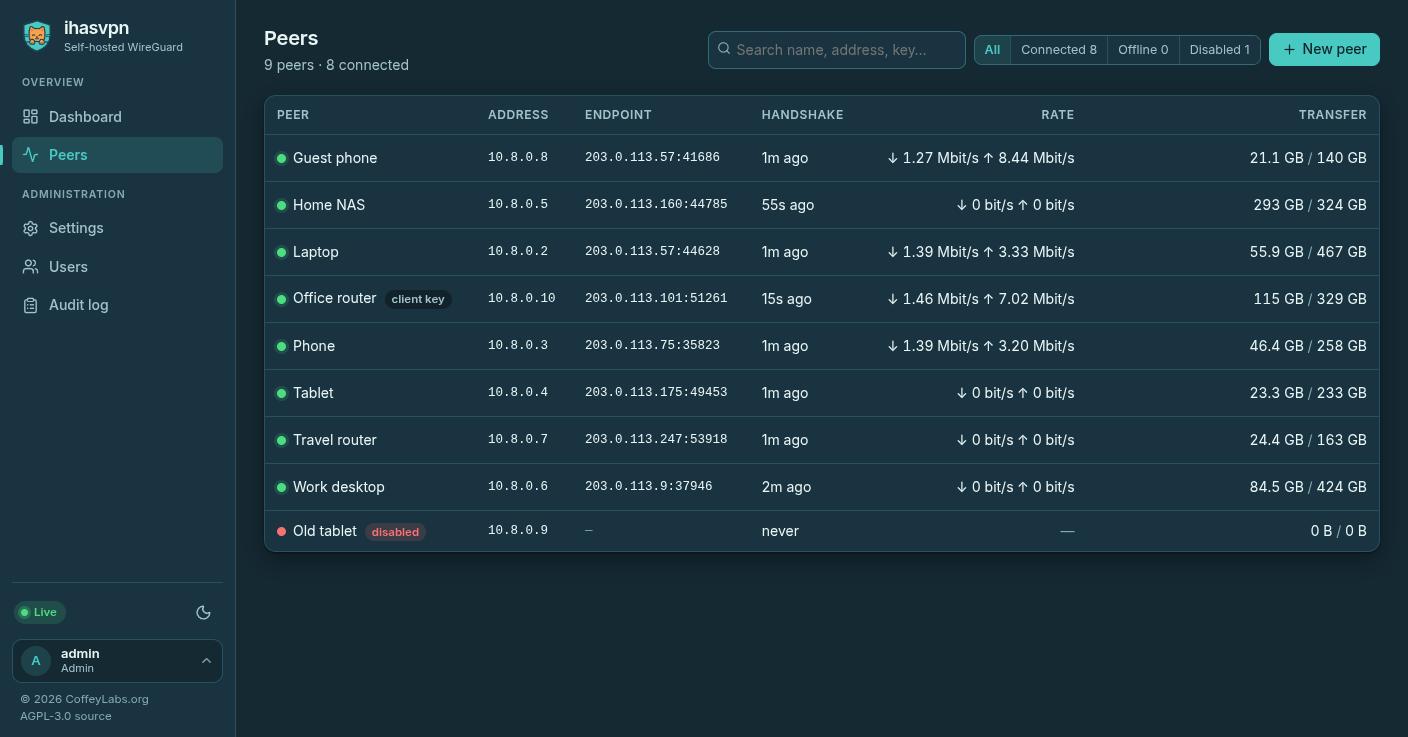
Task: Open the Work desktop peer
Action: coord(339,487)
